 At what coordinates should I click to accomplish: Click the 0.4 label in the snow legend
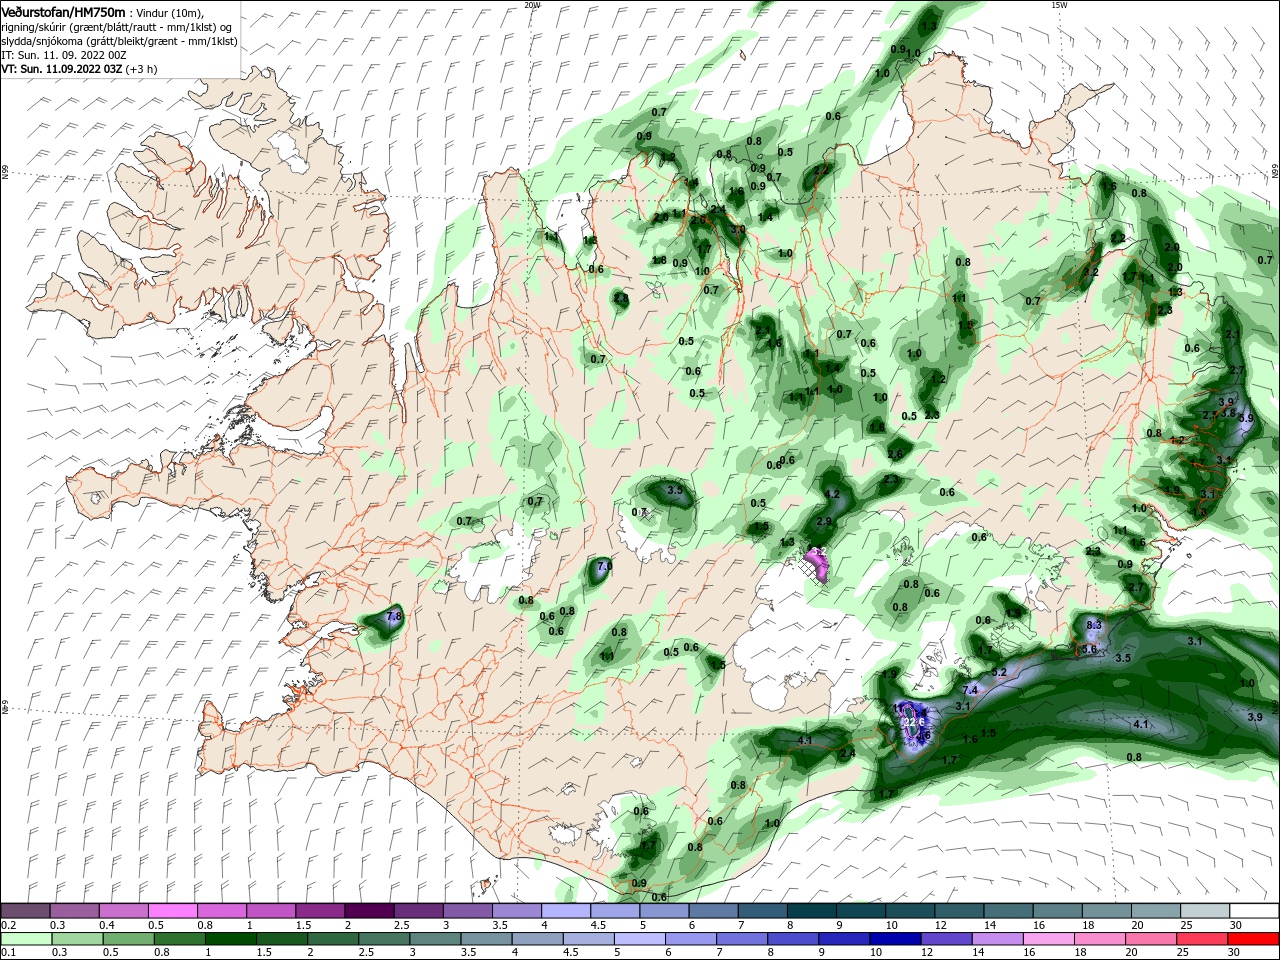pos(107,925)
